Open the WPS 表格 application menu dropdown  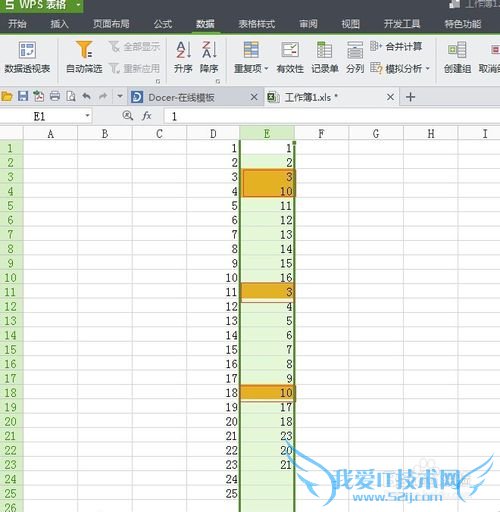click(79, 5)
